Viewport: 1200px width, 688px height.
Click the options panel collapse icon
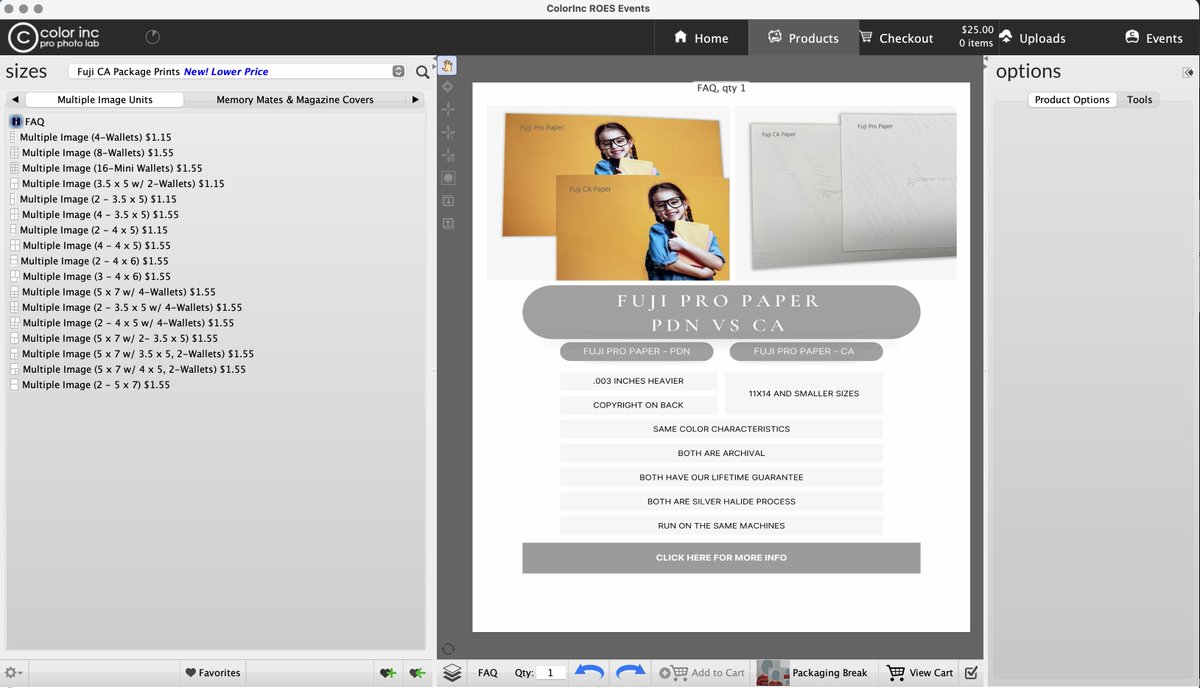coord(1188,72)
